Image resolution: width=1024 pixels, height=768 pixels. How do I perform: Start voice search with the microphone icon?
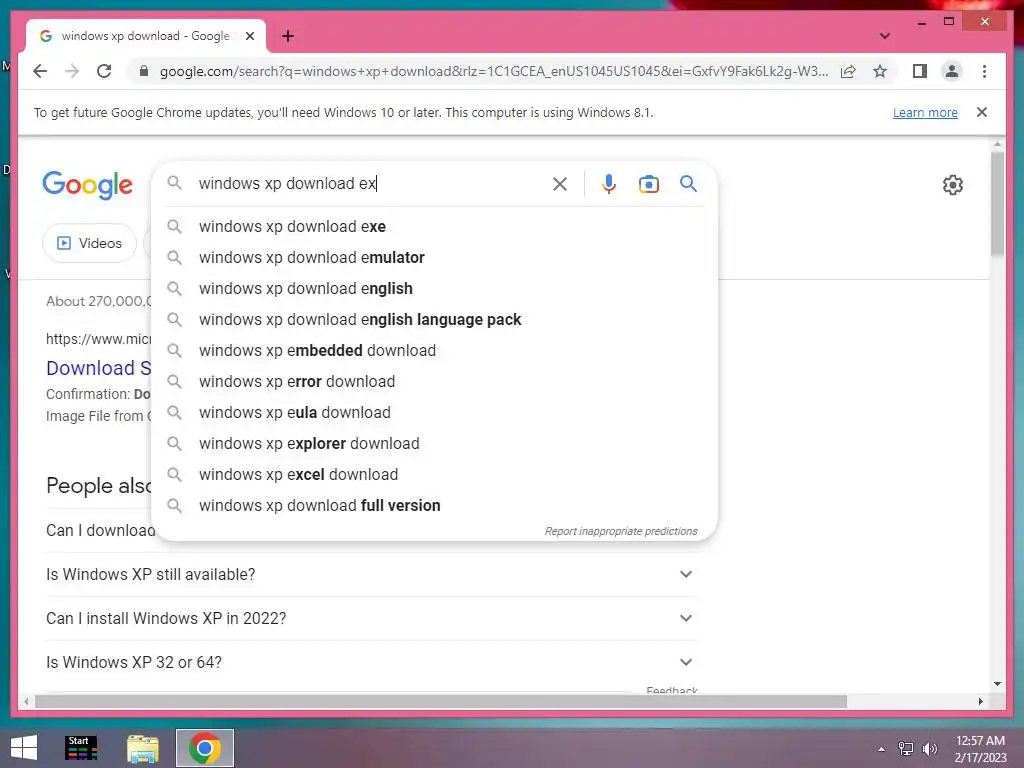pyautogui.click(x=609, y=184)
